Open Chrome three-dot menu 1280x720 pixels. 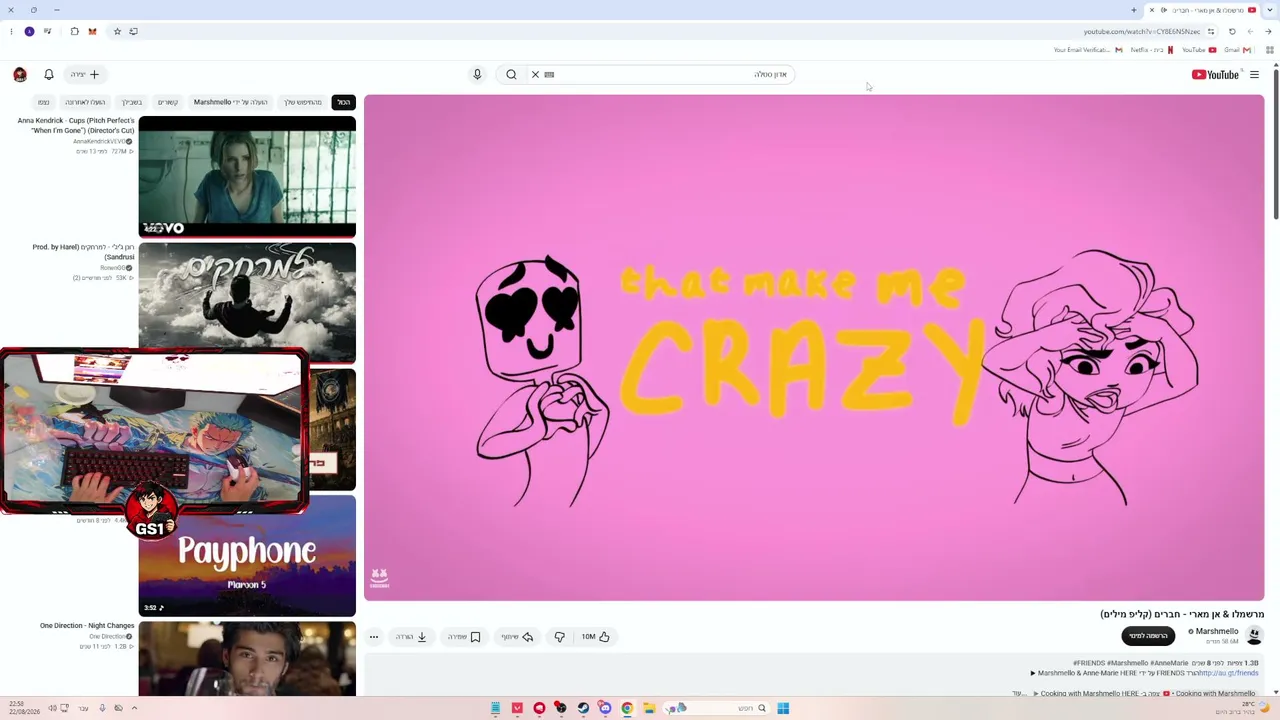(x=11, y=32)
